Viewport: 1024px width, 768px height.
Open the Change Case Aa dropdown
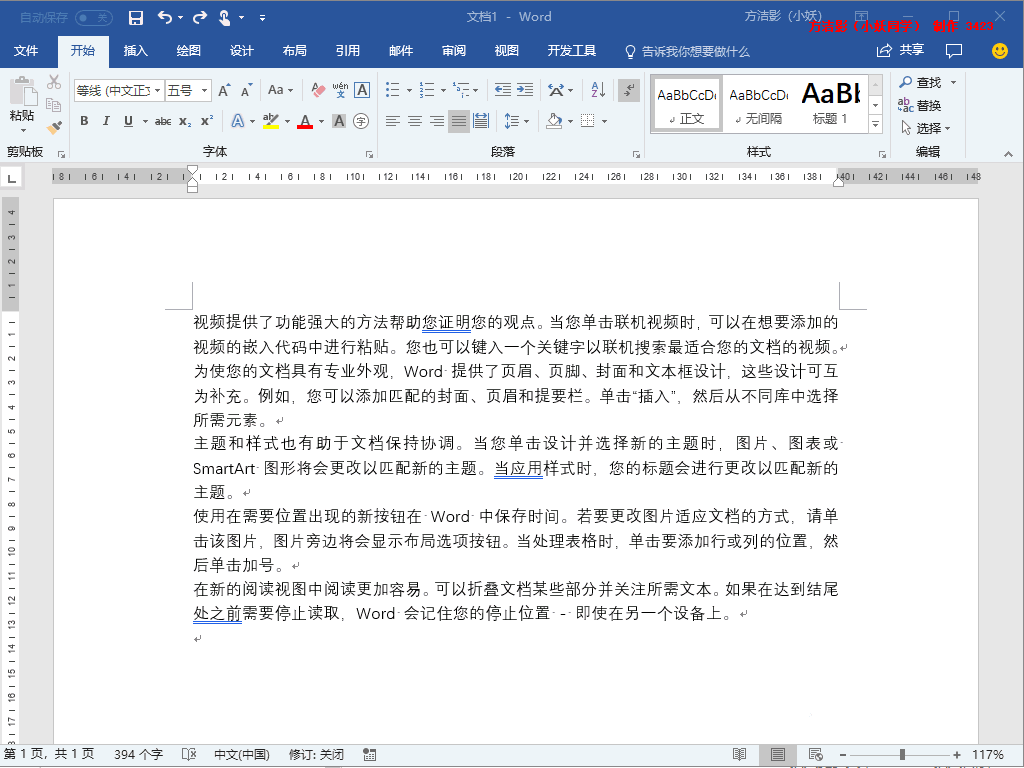pyautogui.click(x=281, y=90)
